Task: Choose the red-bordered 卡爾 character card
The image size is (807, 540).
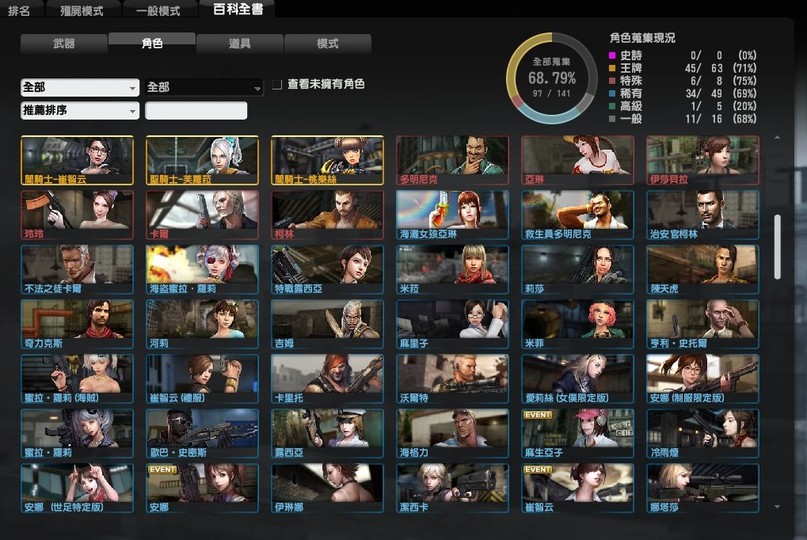Action: point(202,215)
